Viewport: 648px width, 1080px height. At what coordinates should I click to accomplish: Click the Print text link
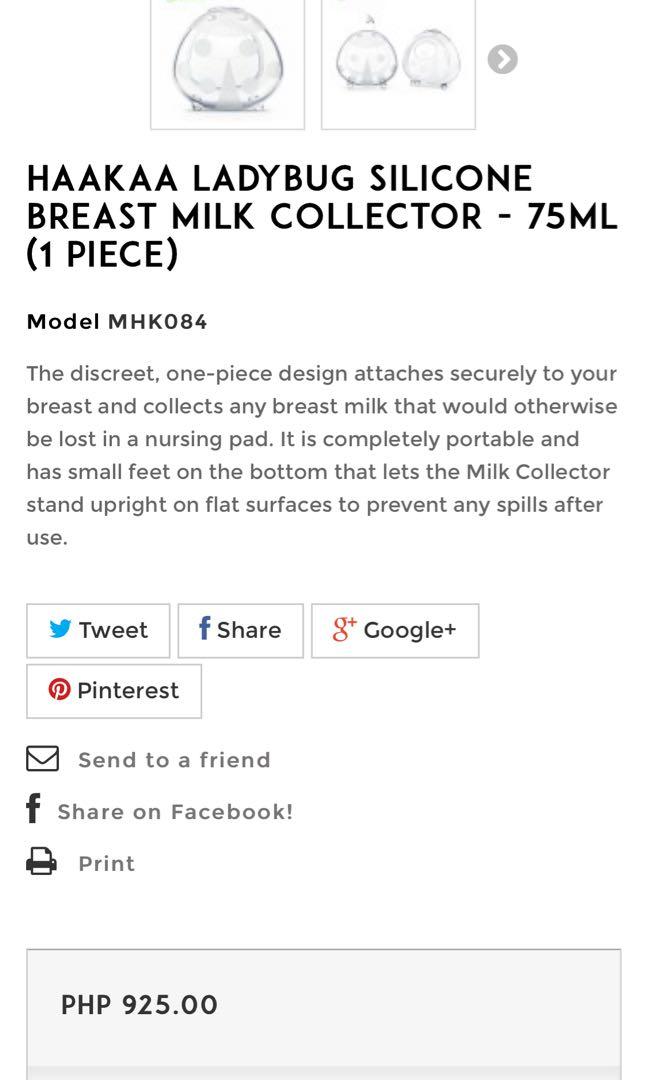click(x=106, y=864)
